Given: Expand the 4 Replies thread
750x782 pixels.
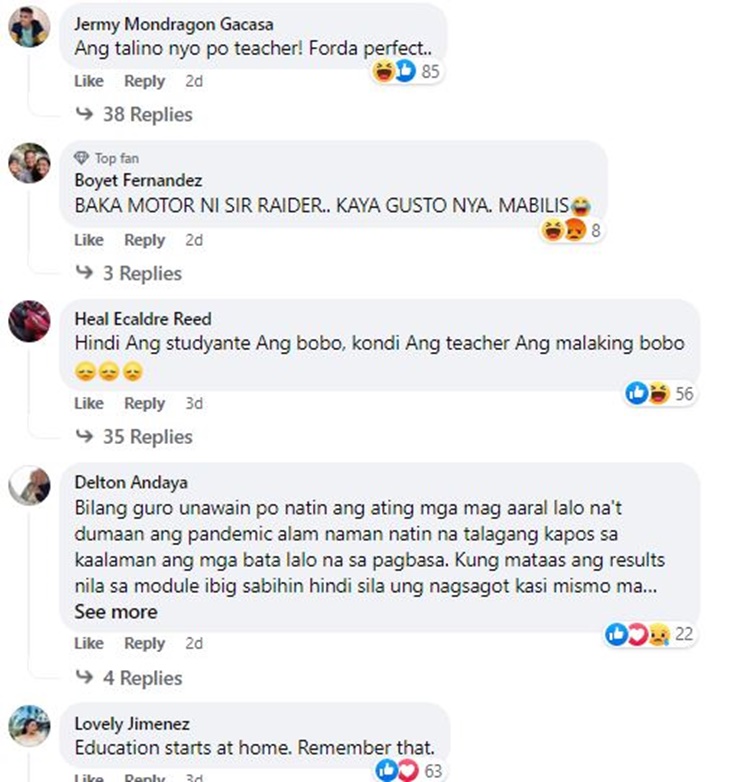Looking at the screenshot, I should pos(129,678).
